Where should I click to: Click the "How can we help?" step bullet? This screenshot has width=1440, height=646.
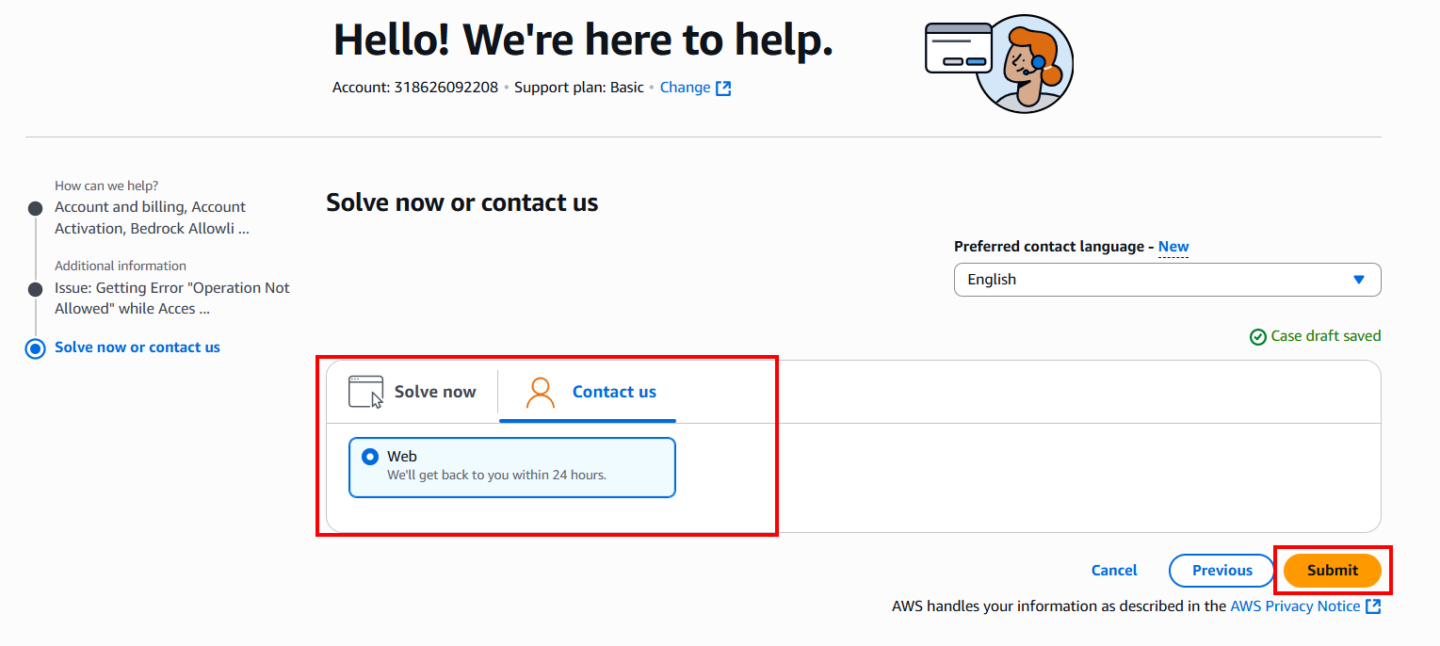point(35,208)
